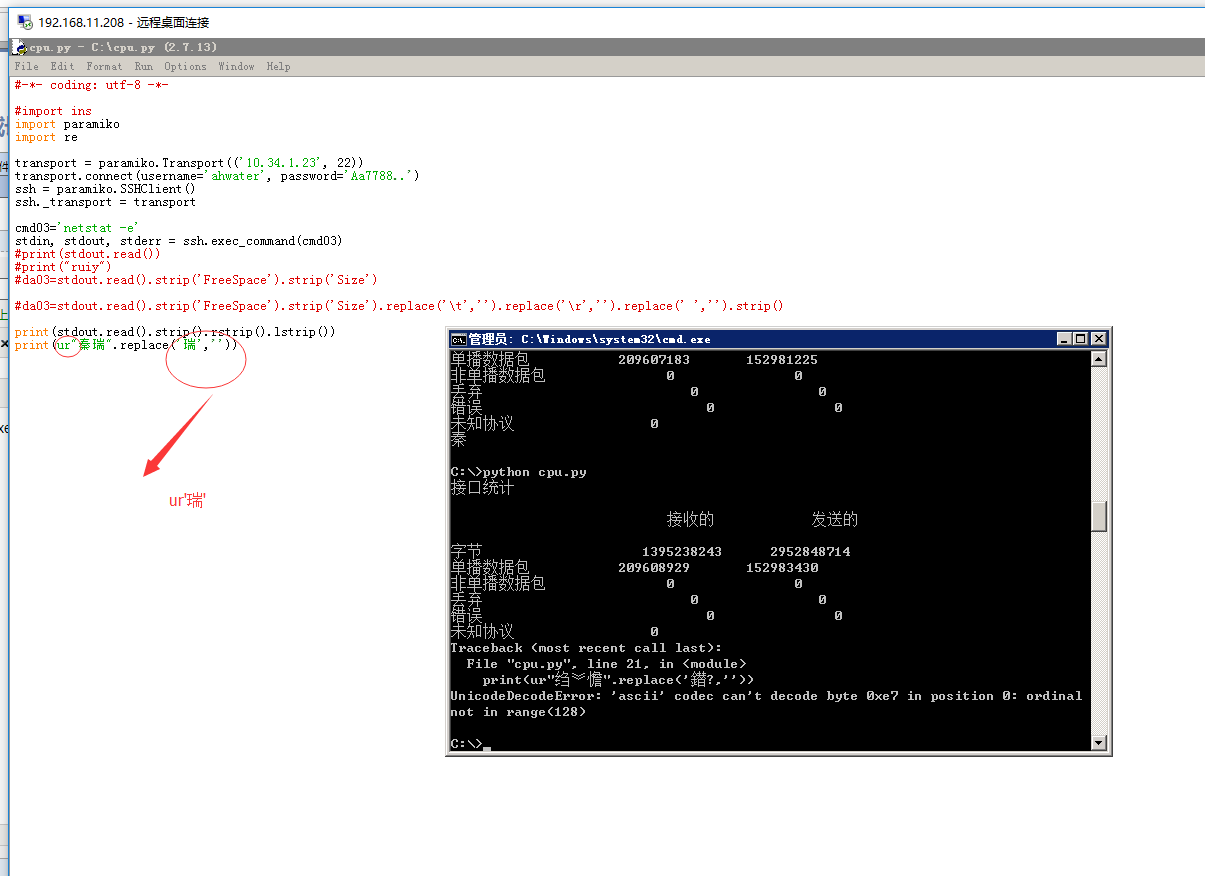Click the commented #da03 line containing .replace('\t','')
The width and height of the screenshot is (1205, 876).
[399, 306]
